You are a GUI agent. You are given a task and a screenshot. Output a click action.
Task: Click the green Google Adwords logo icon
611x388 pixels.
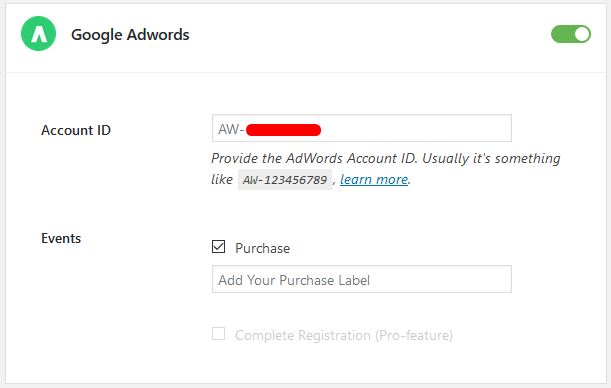pyautogui.click(x=38, y=34)
